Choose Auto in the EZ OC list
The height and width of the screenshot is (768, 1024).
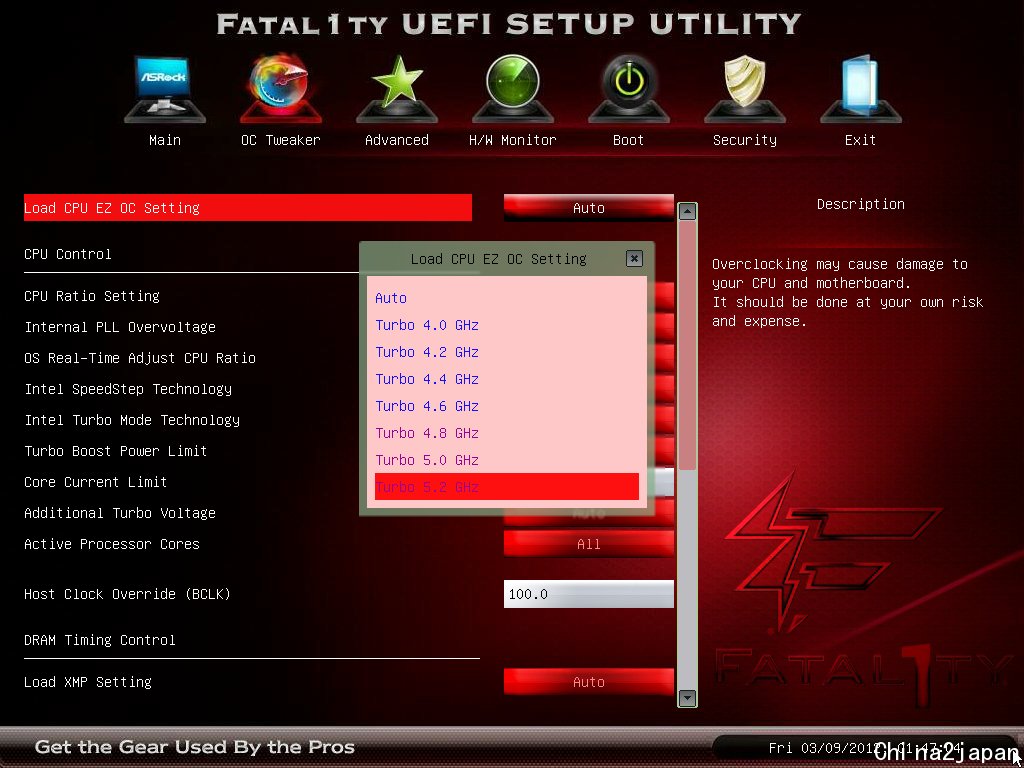(507, 298)
